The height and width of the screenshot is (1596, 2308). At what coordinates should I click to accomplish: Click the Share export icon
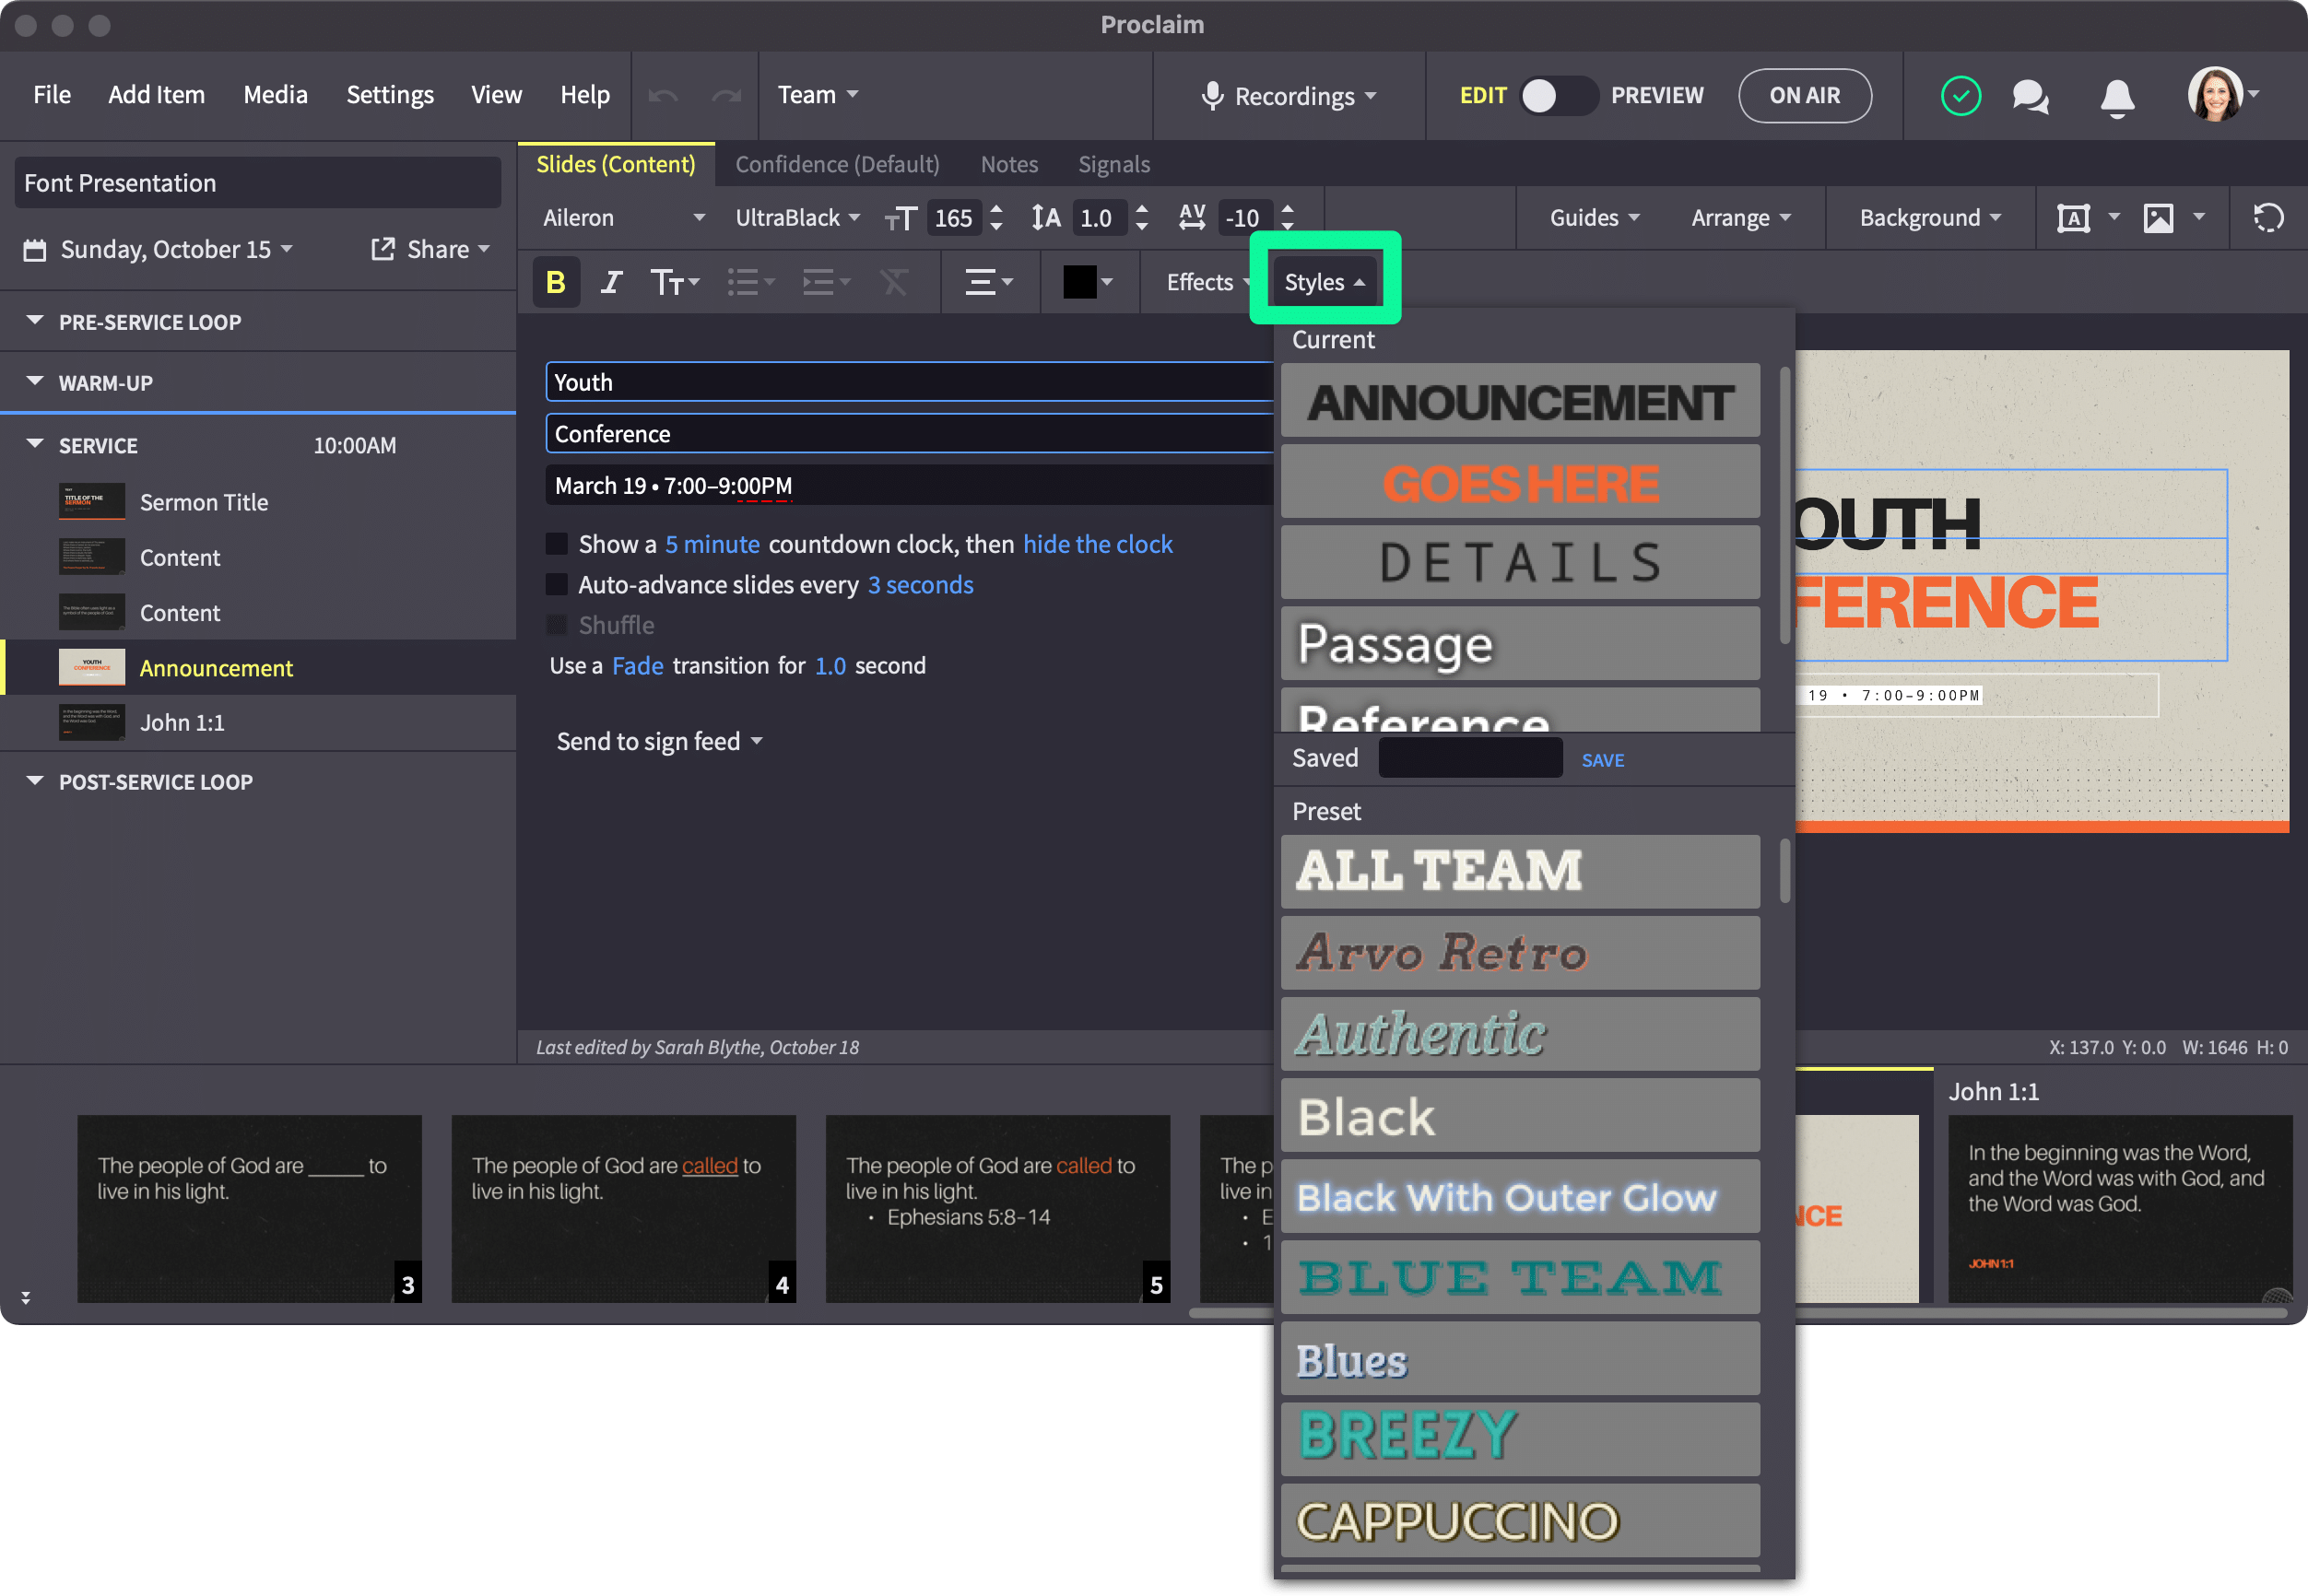tap(382, 249)
